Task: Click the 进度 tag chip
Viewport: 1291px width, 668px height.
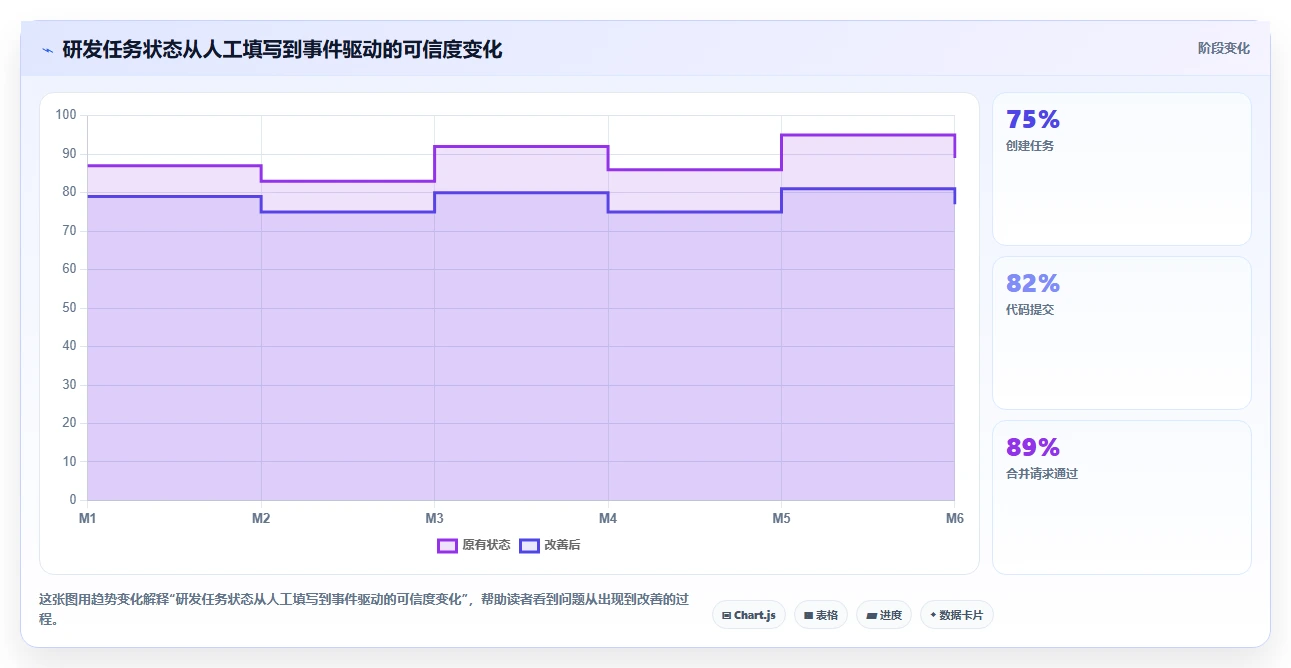Action: [884, 615]
